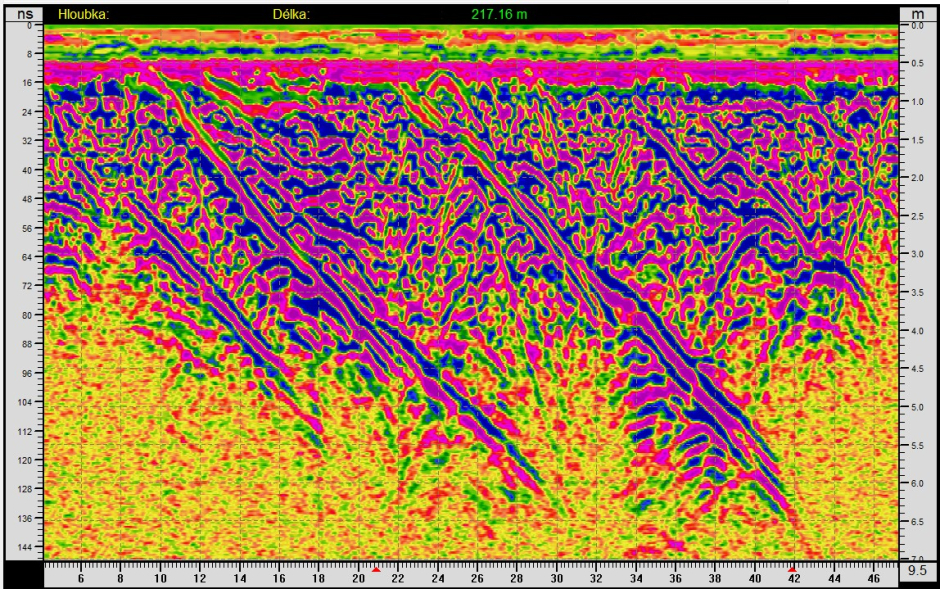The width and height of the screenshot is (940, 589).
Task: Click the 6.5 depth tick label
Action: pyautogui.click(x=917, y=521)
